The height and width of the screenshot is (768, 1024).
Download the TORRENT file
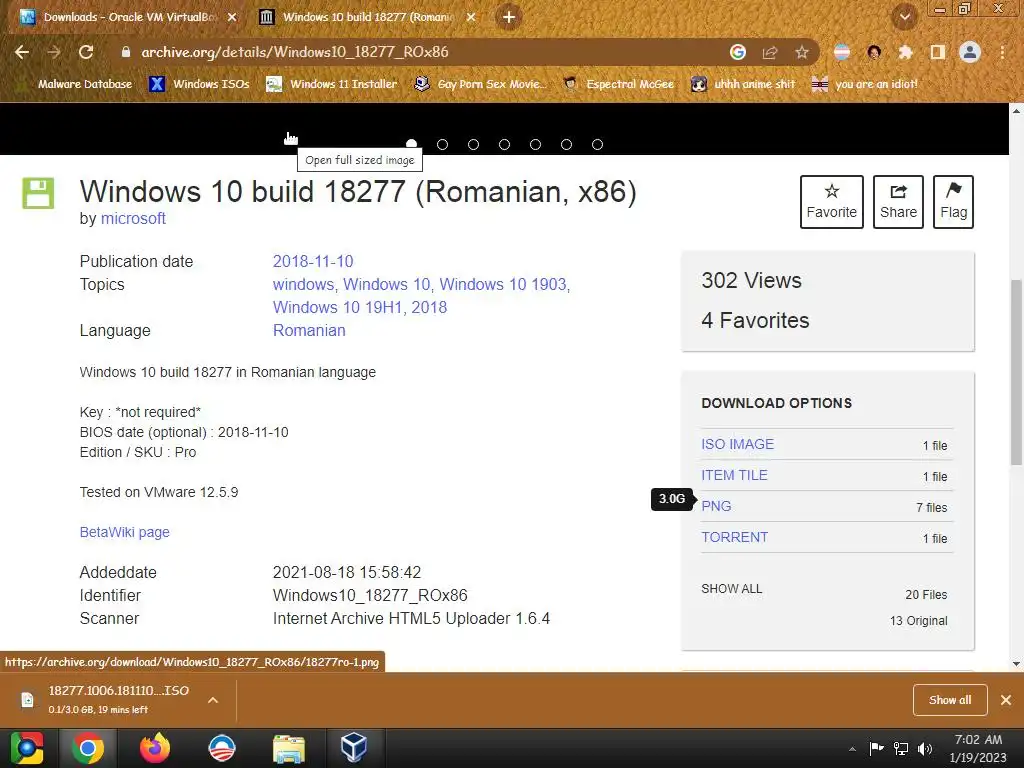[734, 537]
